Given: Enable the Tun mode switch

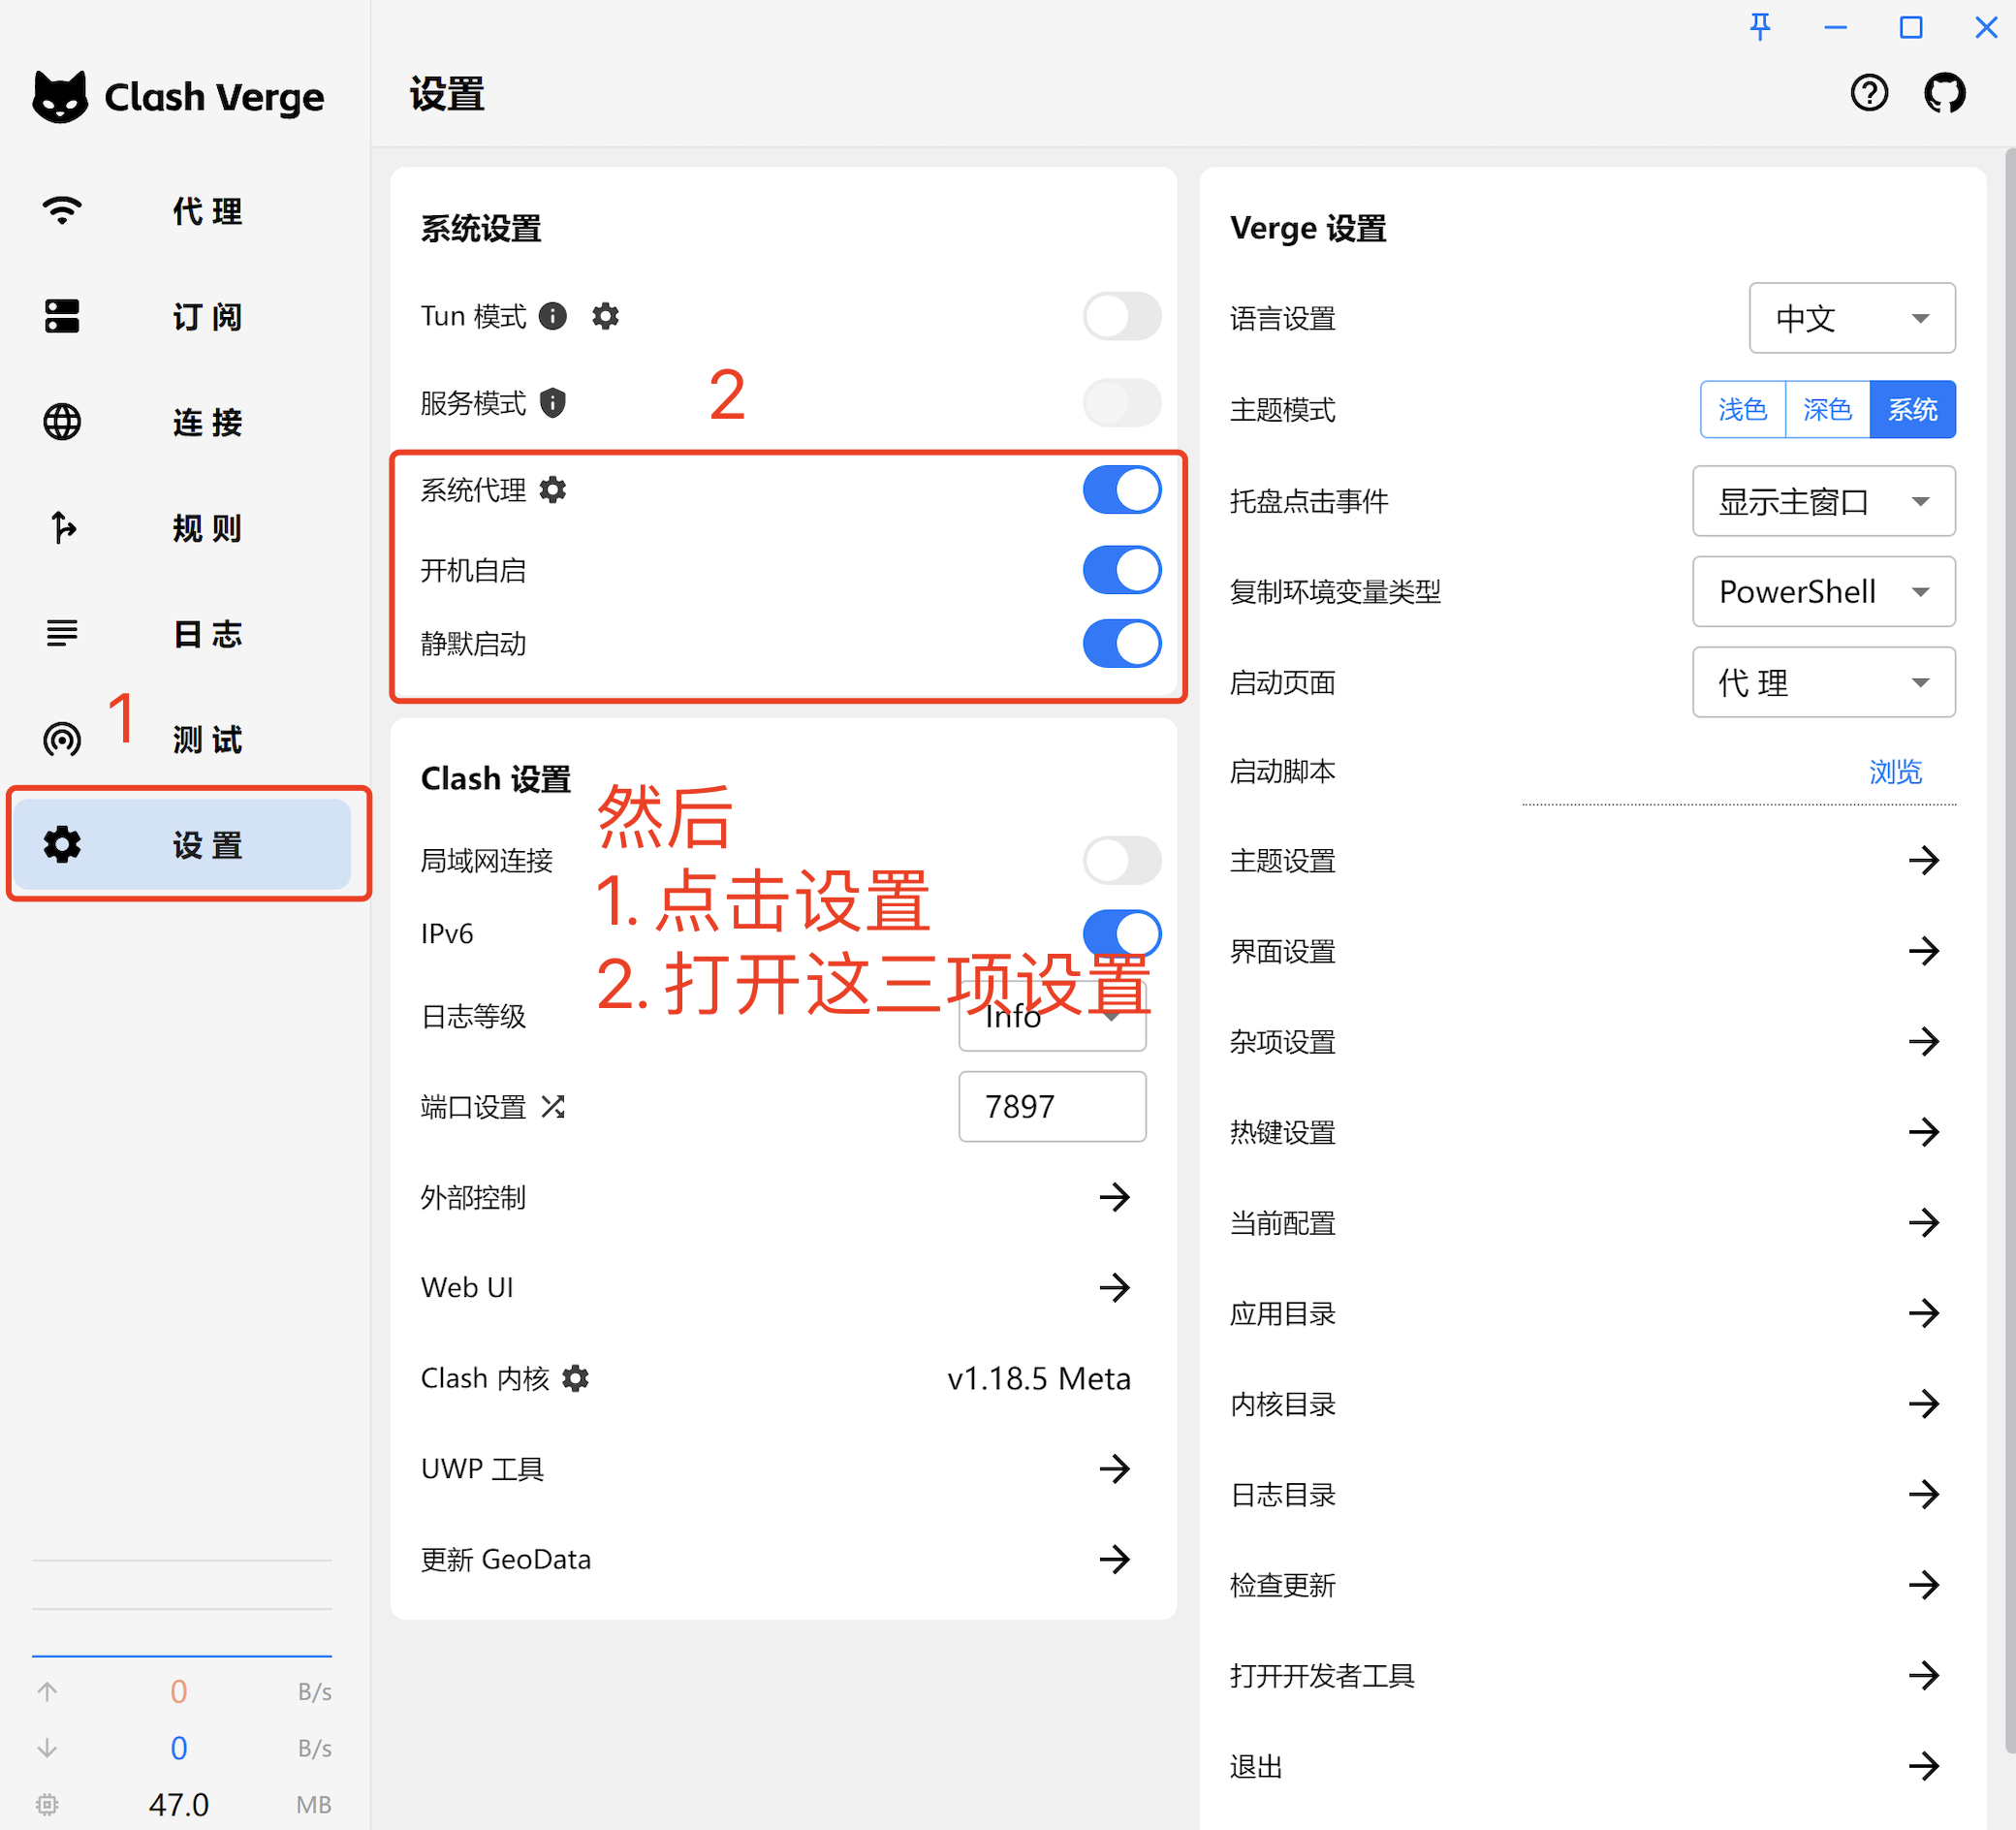Looking at the screenshot, I should (x=1121, y=316).
